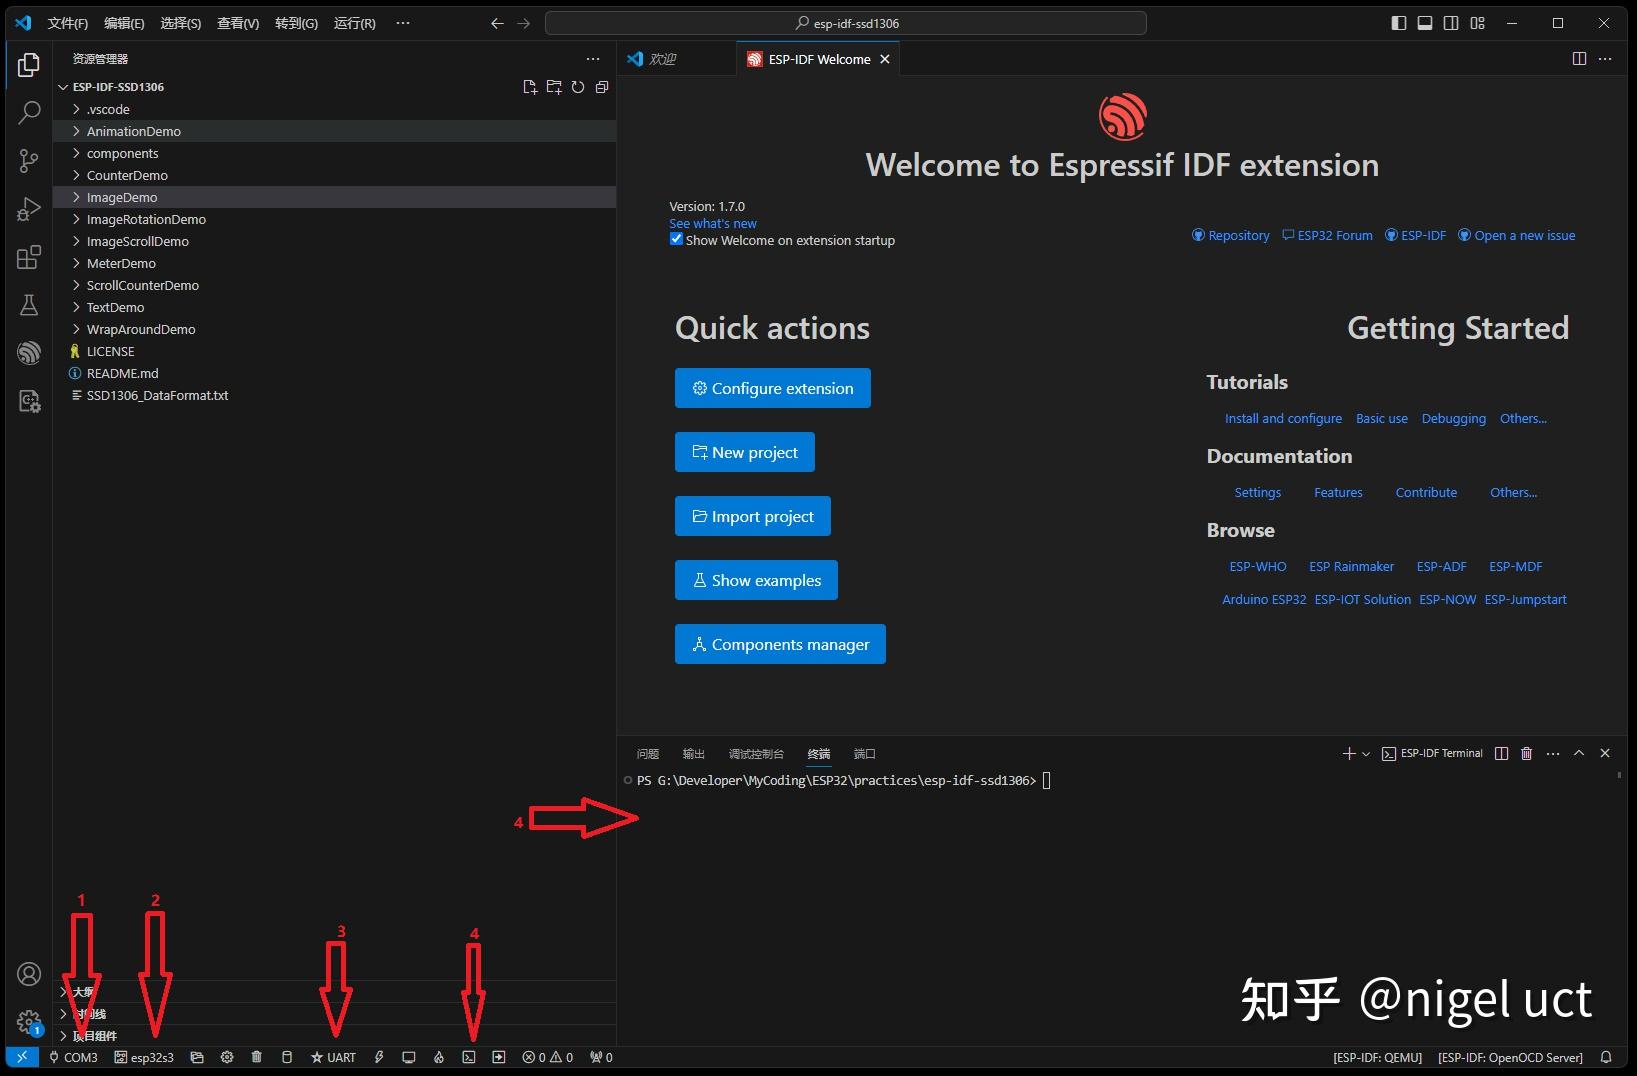This screenshot has width=1637, height=1076.
Task: Start Build, Flash and Monitor with the flame icon
Action: (439, 1057)
